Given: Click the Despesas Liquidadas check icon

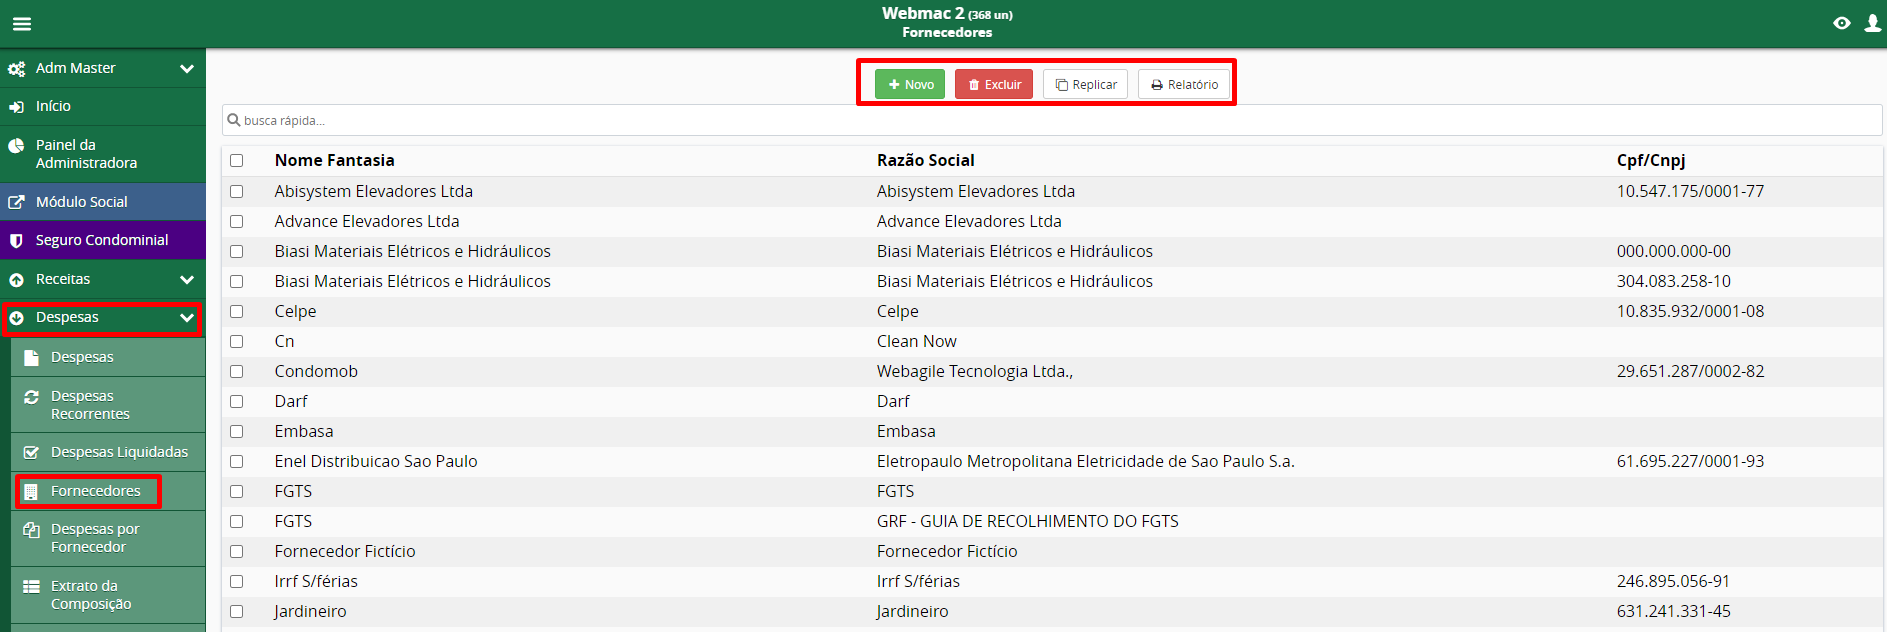Looking at the screenshot, I should 31,452.
